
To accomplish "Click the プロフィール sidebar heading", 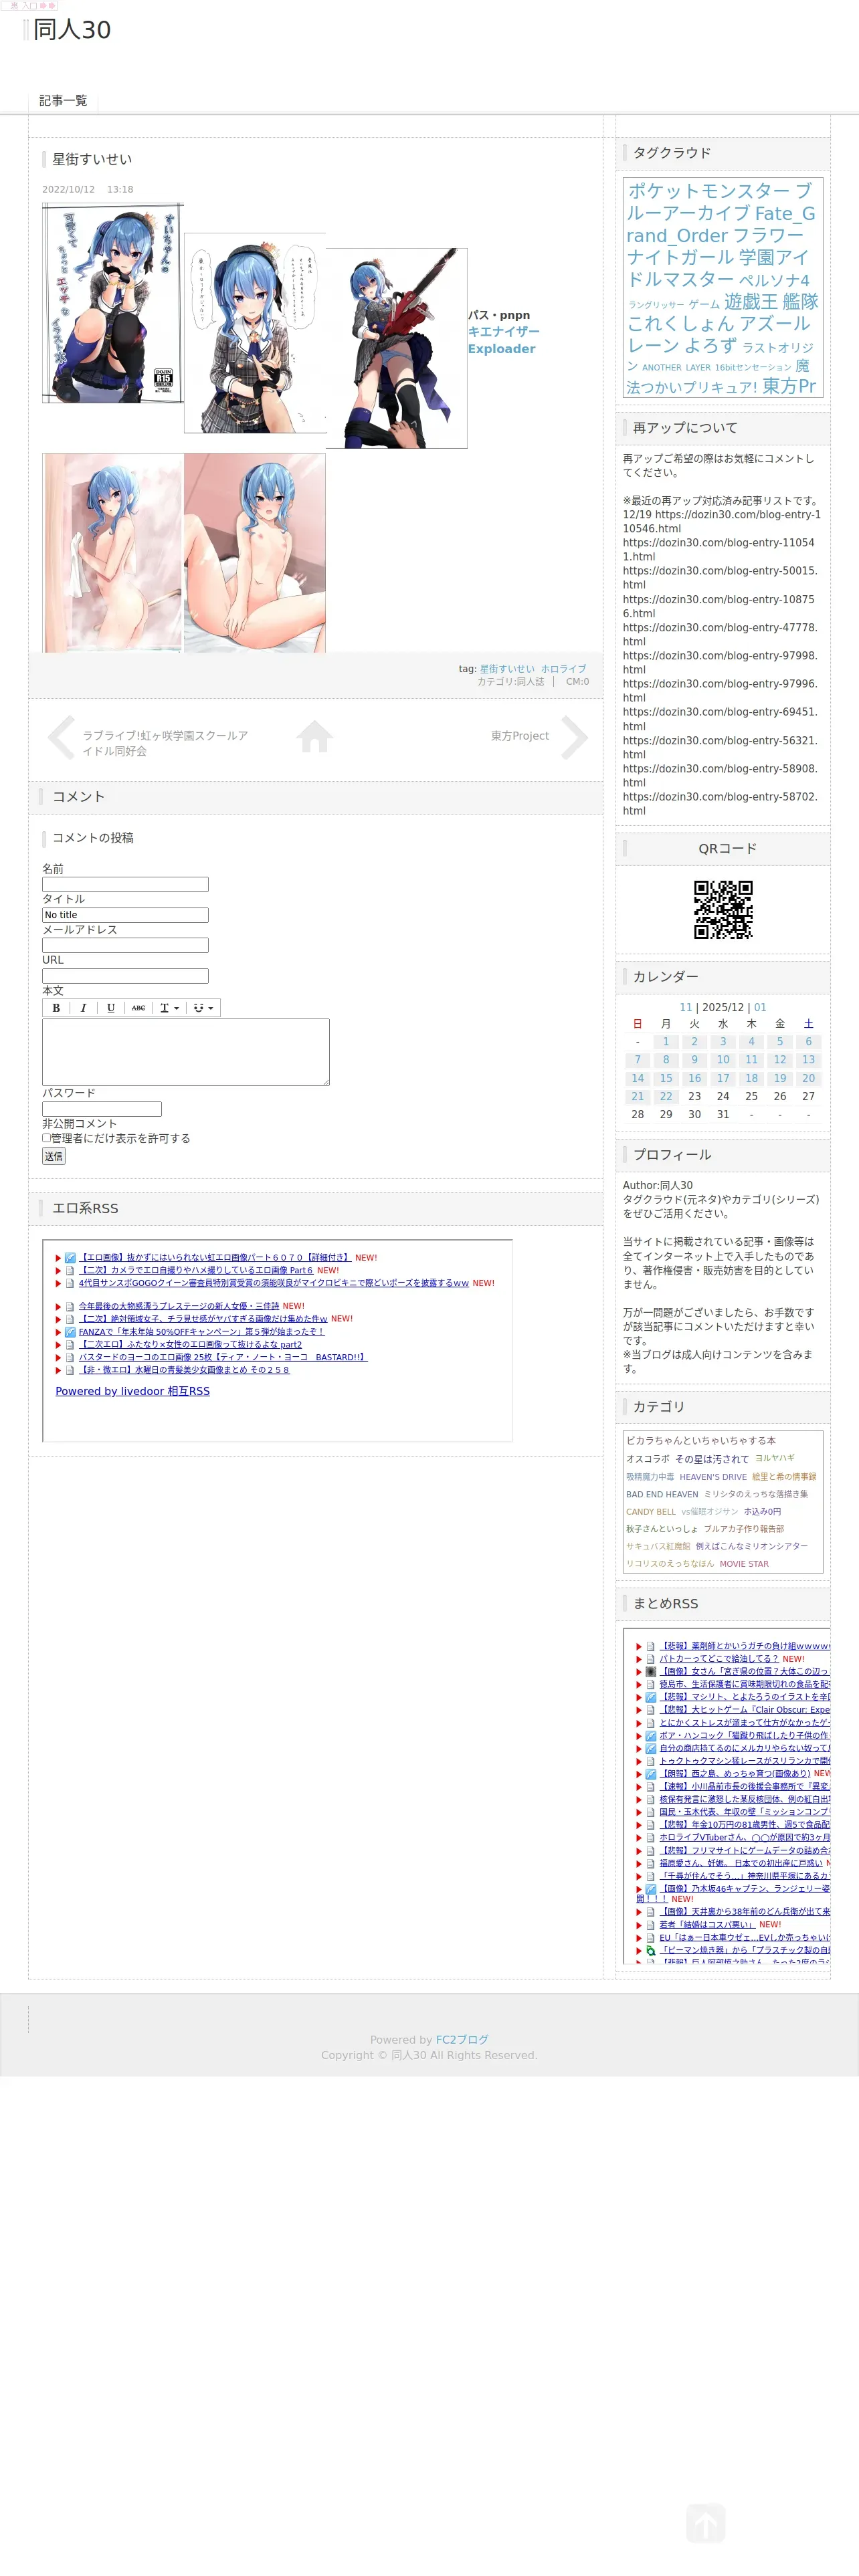I will pyautogui.click(x=672, y=1155).
